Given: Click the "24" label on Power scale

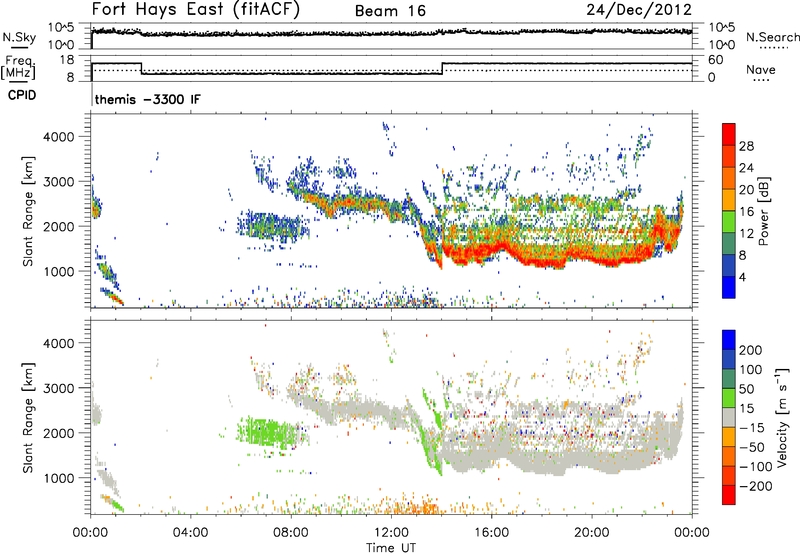Looking at the screenshot, I should pyautogui.click(x=746, y=168).
